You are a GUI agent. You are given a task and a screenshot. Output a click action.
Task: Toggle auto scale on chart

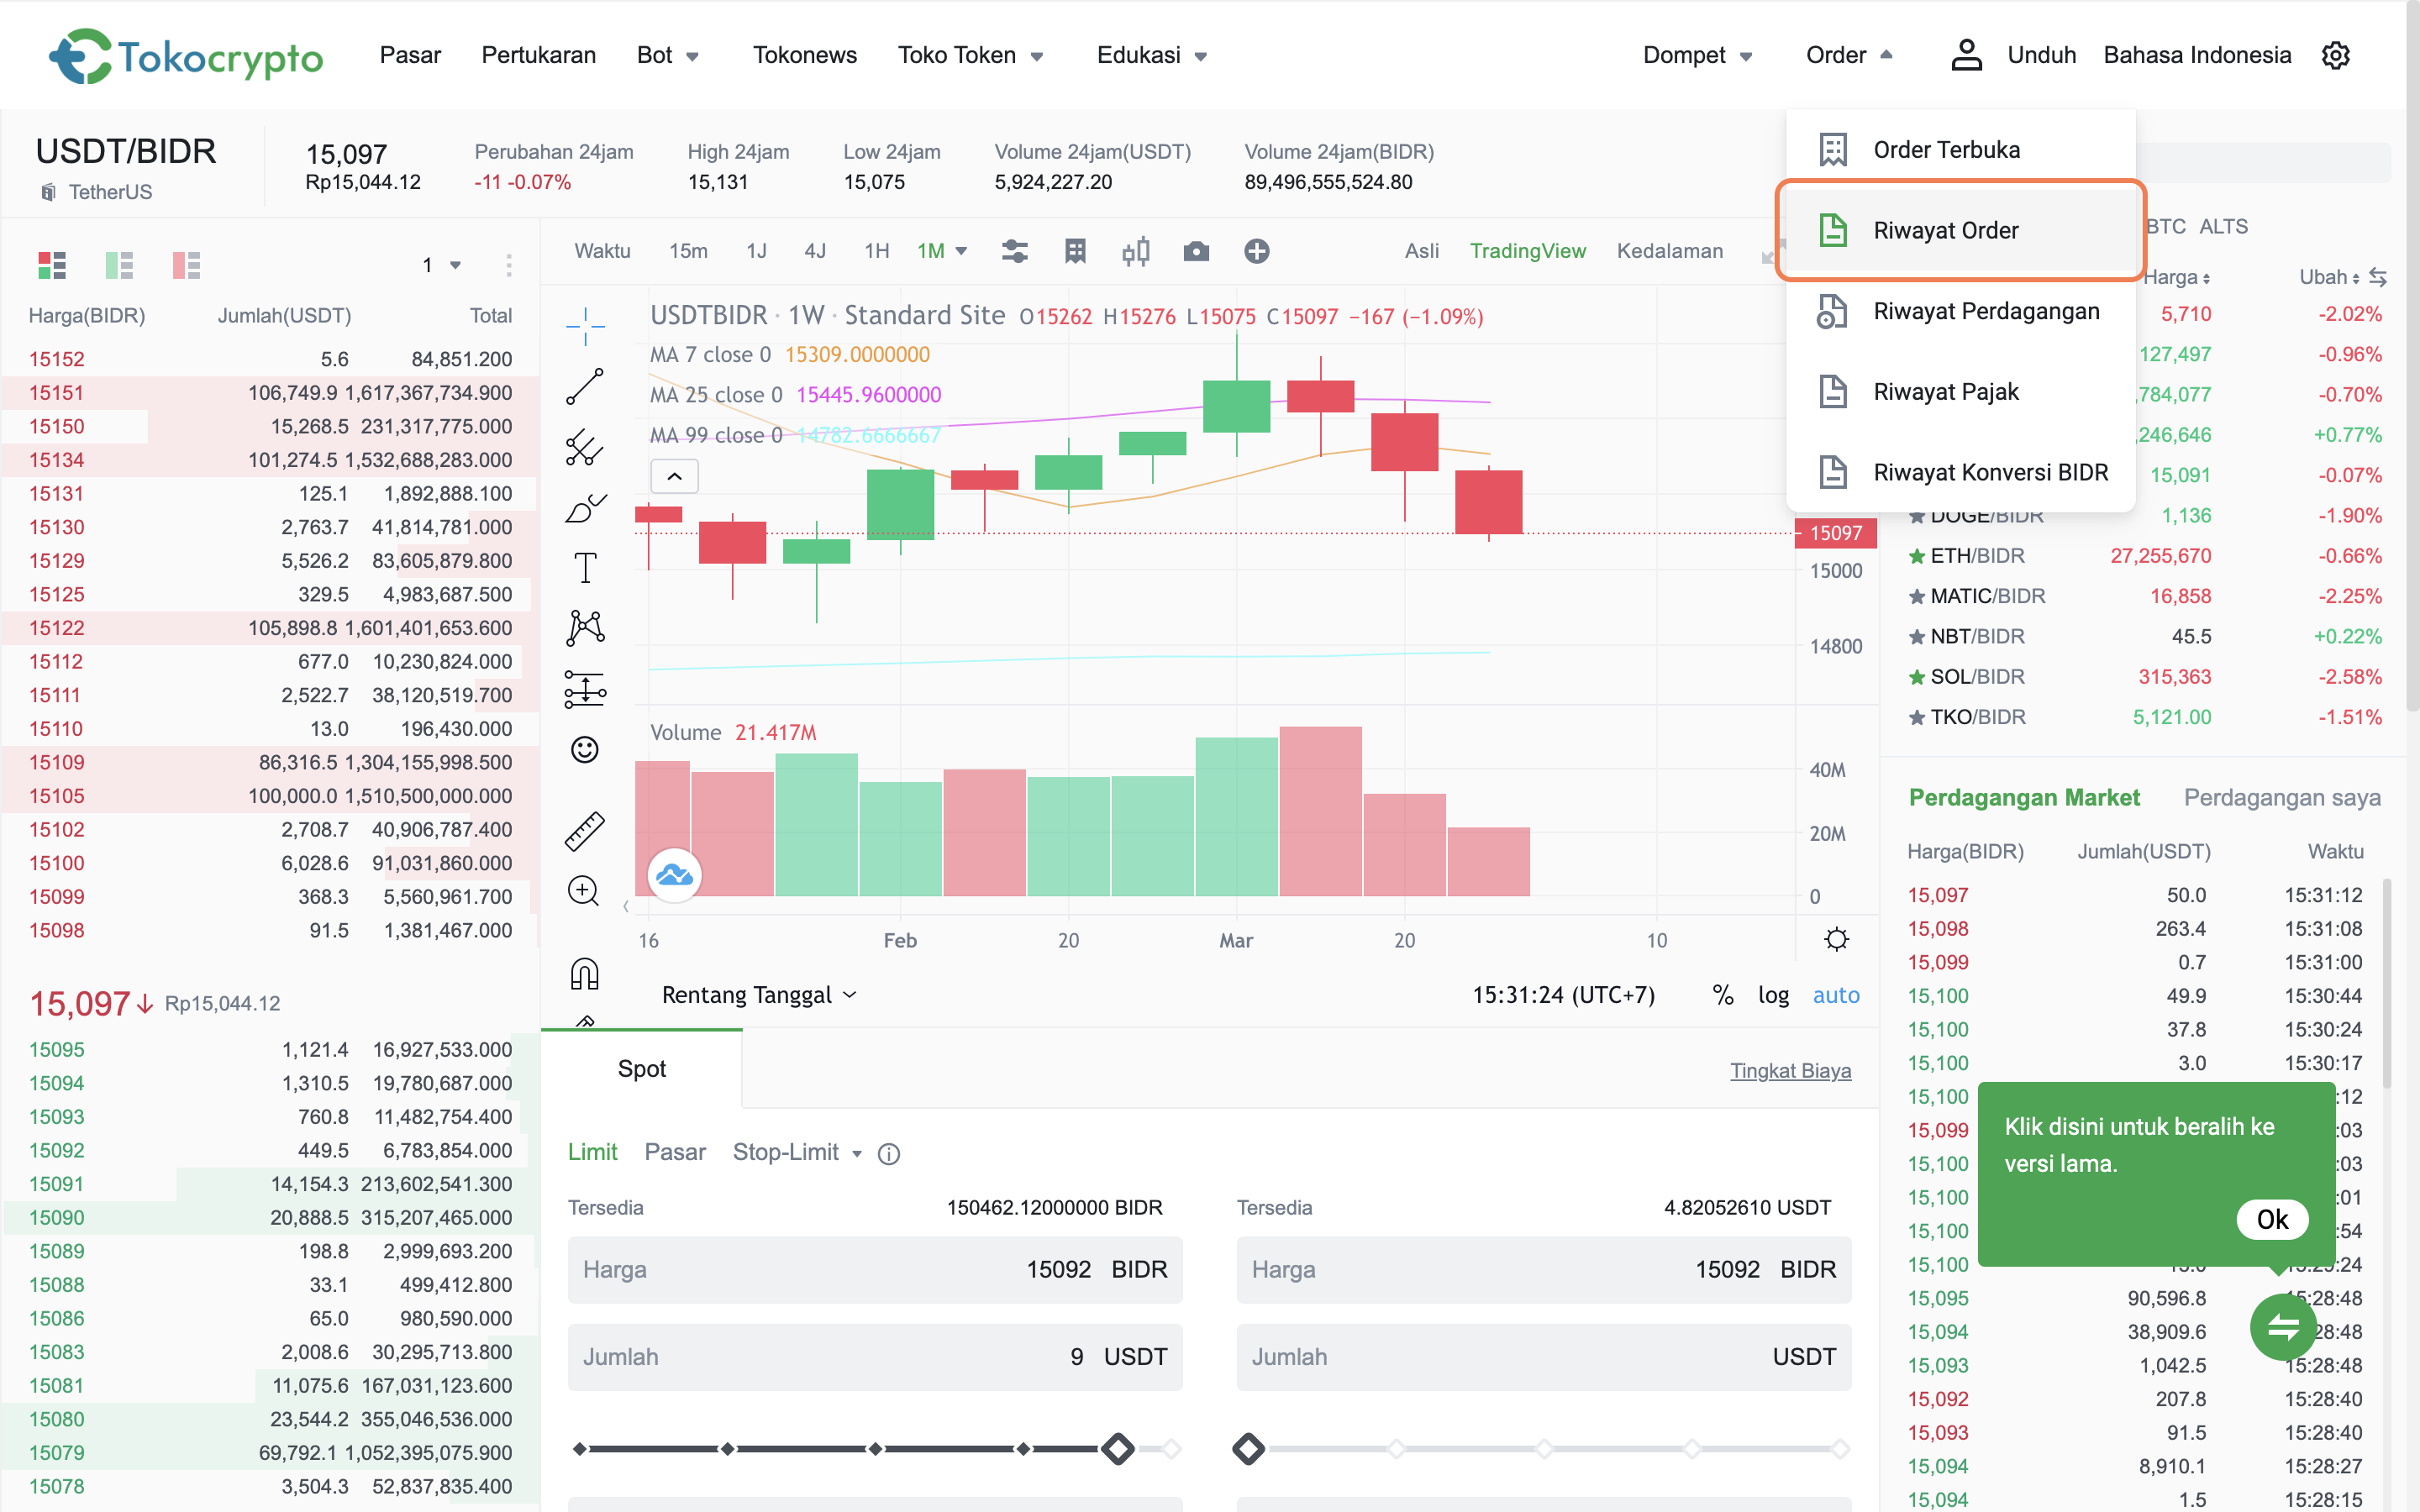coord(1836,995)
